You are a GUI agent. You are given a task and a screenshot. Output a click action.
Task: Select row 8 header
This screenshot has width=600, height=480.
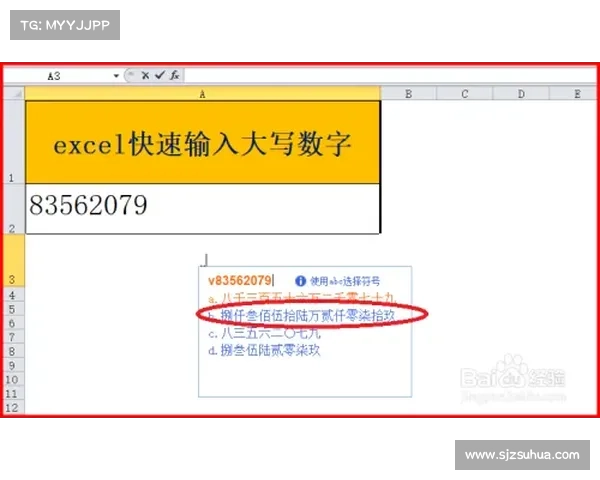(14, 351)
